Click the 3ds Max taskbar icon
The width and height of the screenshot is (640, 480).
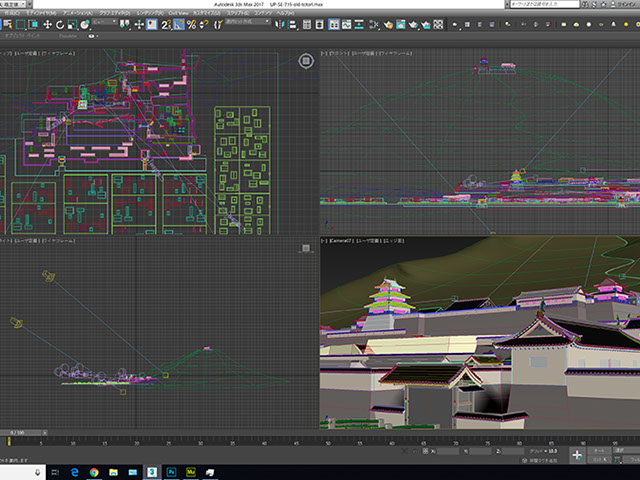(x=152, y=471)
